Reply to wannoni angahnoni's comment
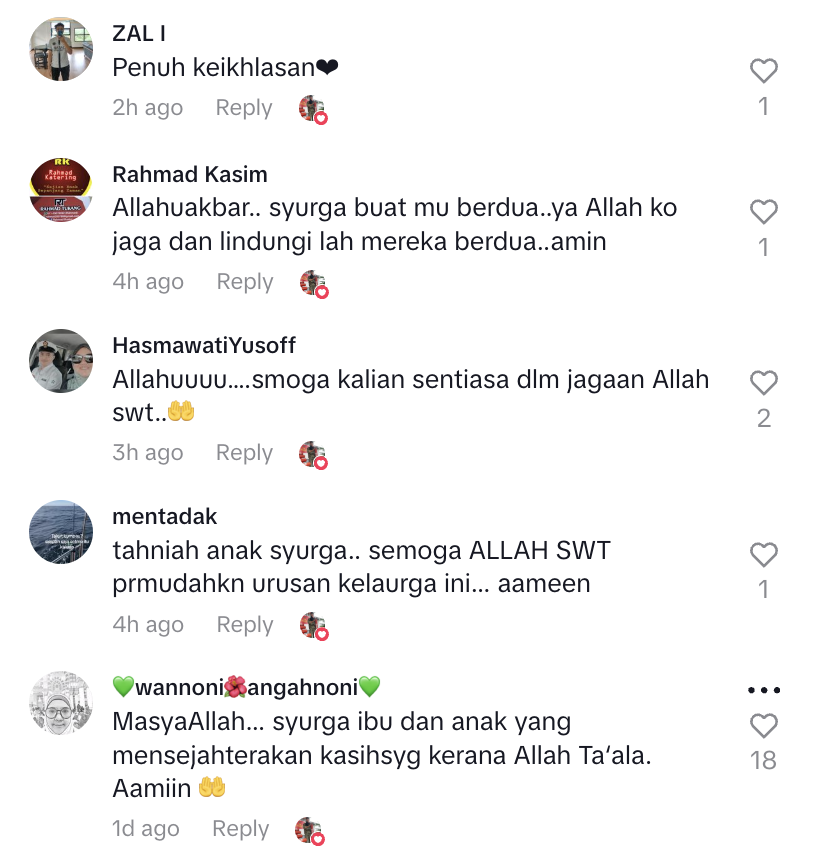The image size is (826, 866). click(x=241, y=828)
